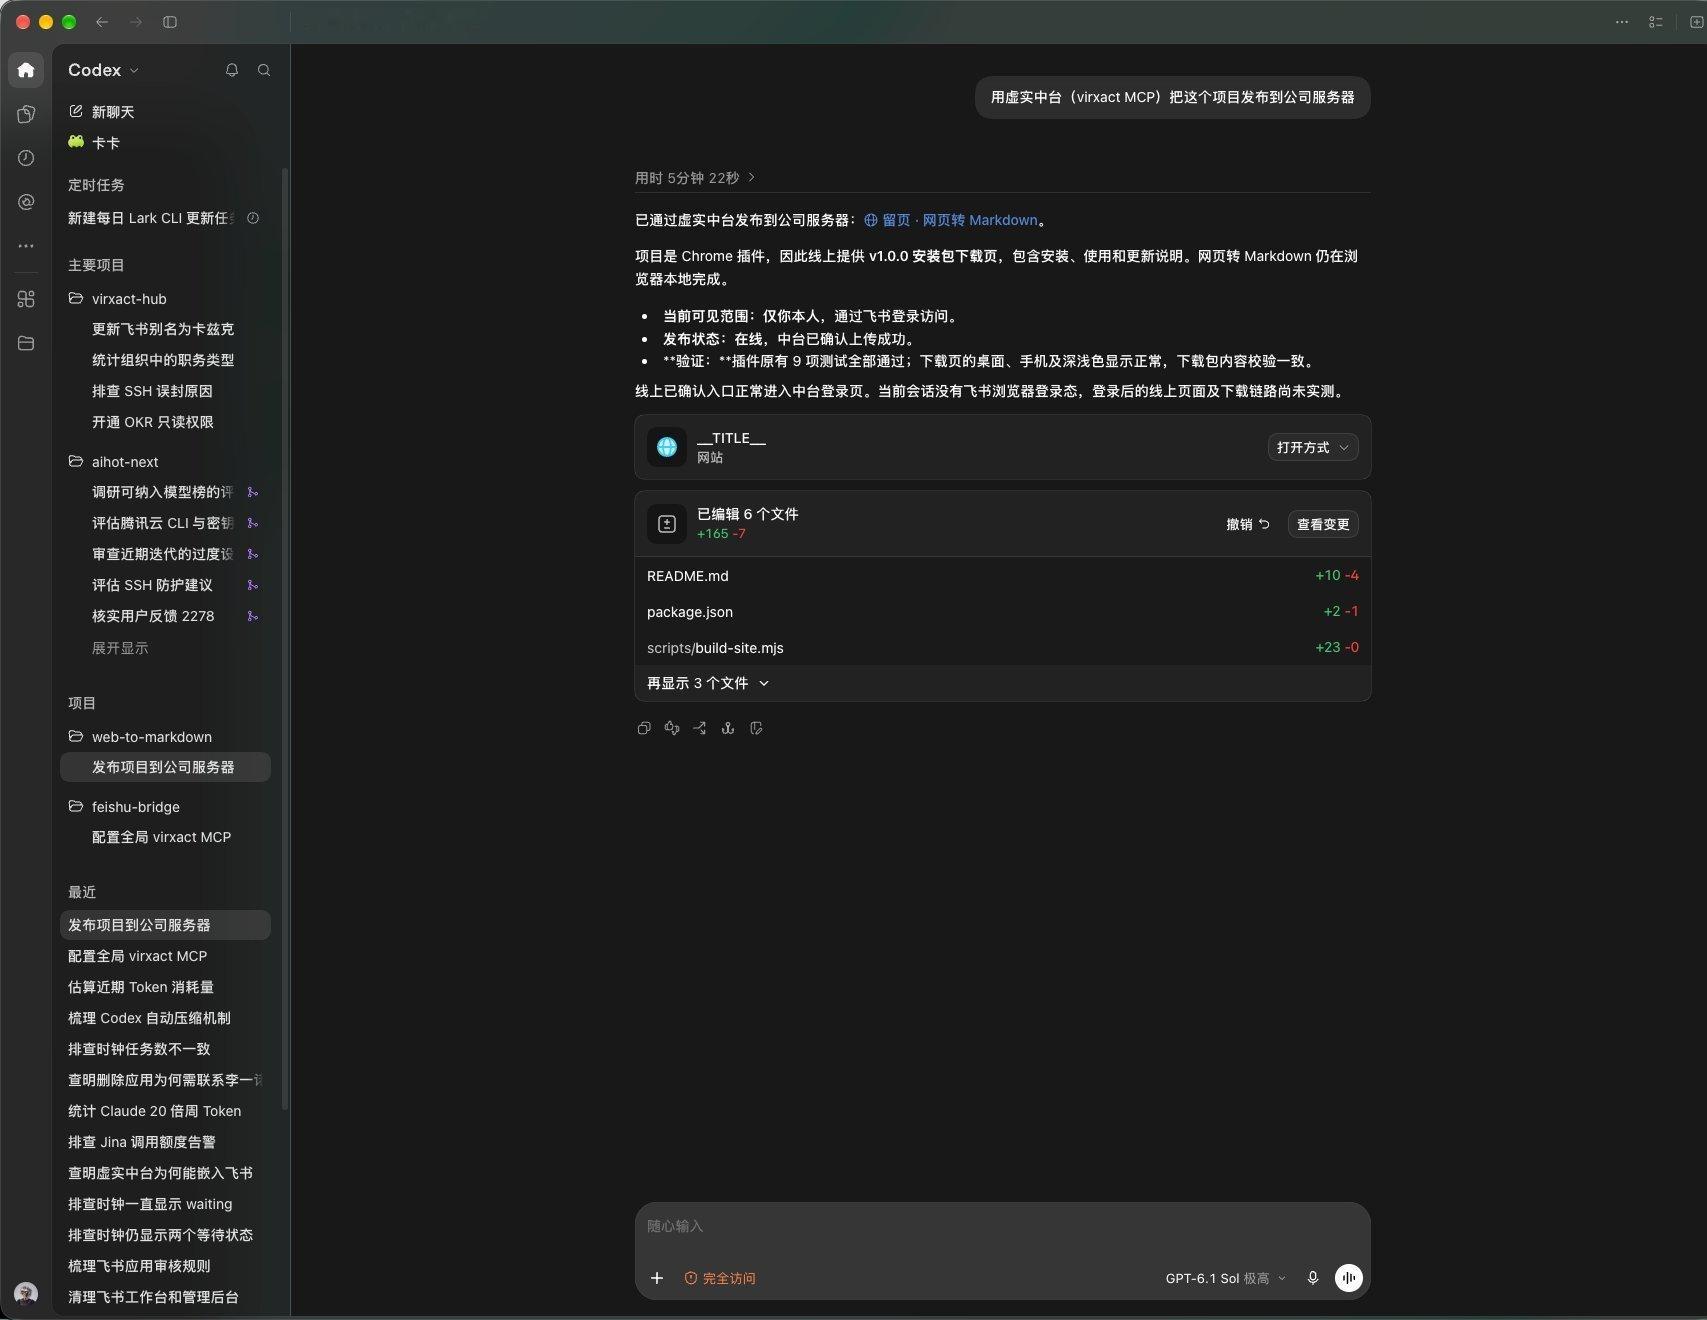Expand 再显示 3 个文件
1707x1320 pixels.
pyautogui.click(x=708, y=683)
